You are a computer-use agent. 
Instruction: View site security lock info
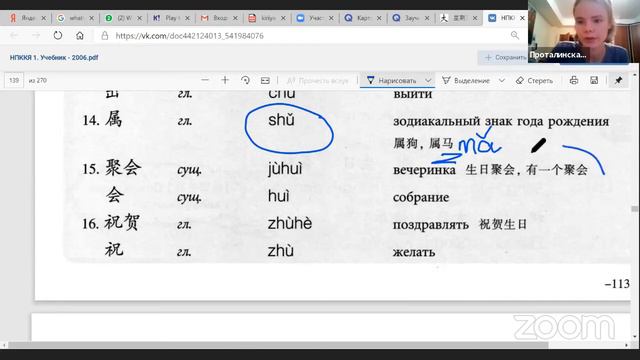105,36
